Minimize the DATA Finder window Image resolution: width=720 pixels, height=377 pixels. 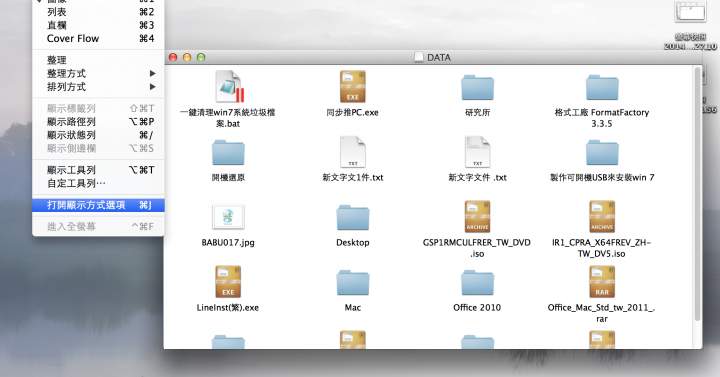coord(187,57)
